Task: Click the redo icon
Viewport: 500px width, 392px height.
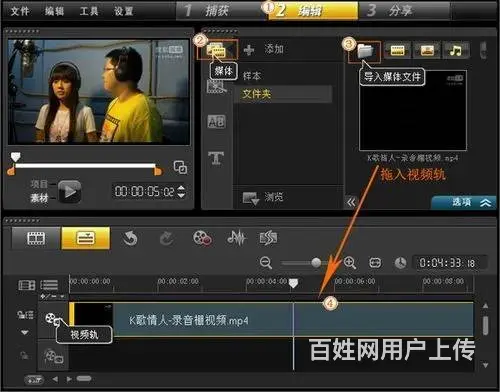Action: pos(166,239)
